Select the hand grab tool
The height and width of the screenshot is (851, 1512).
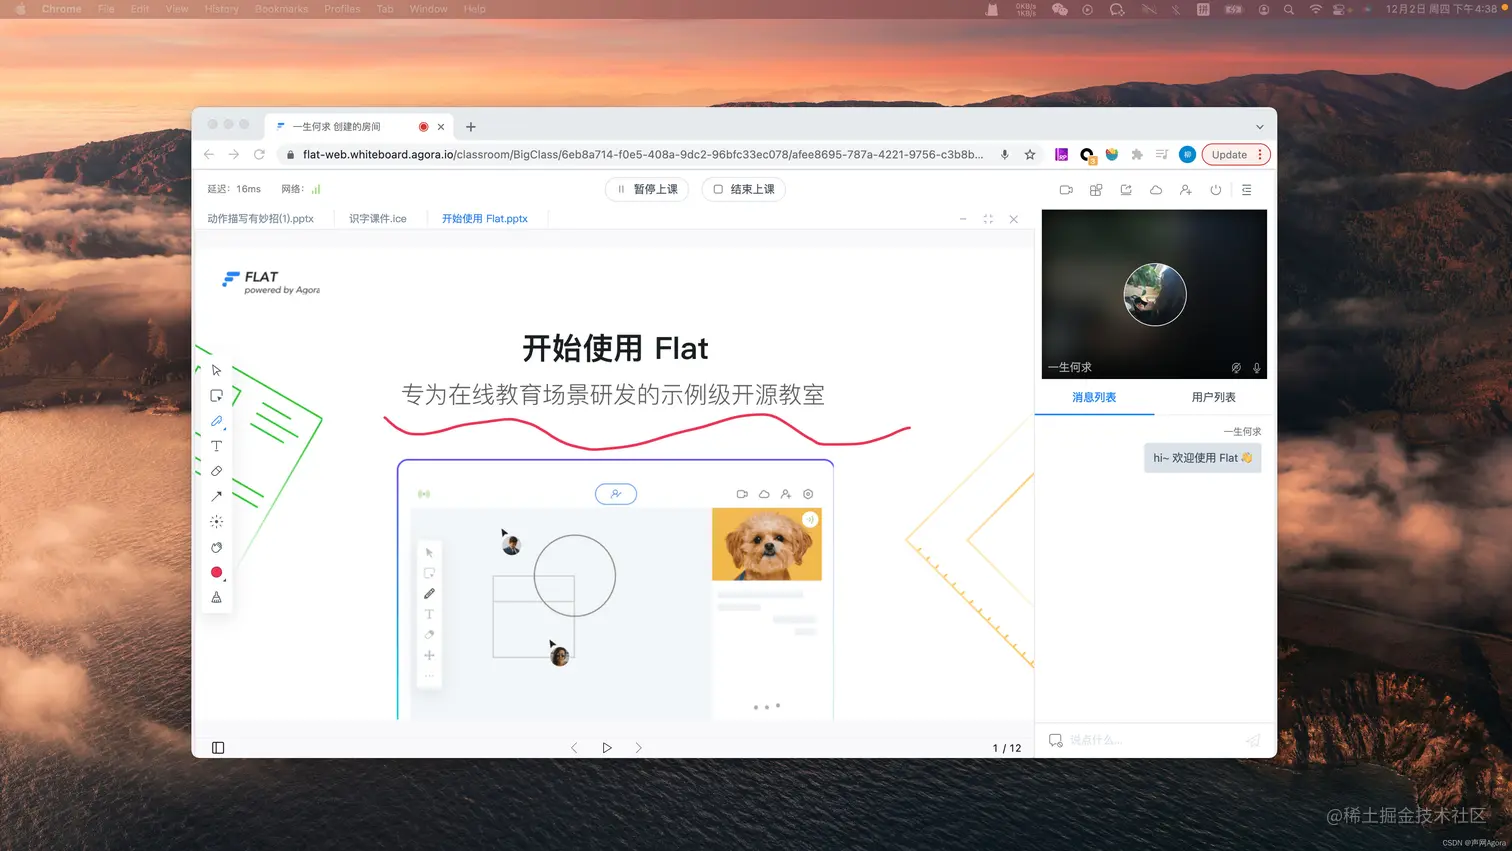click(x=216, y=546)
